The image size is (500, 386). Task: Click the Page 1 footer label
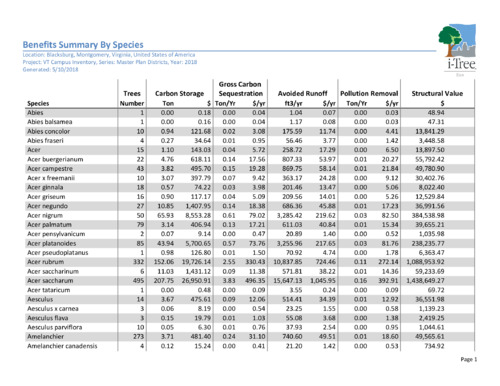pyautogui.click(x=469, y=359)
